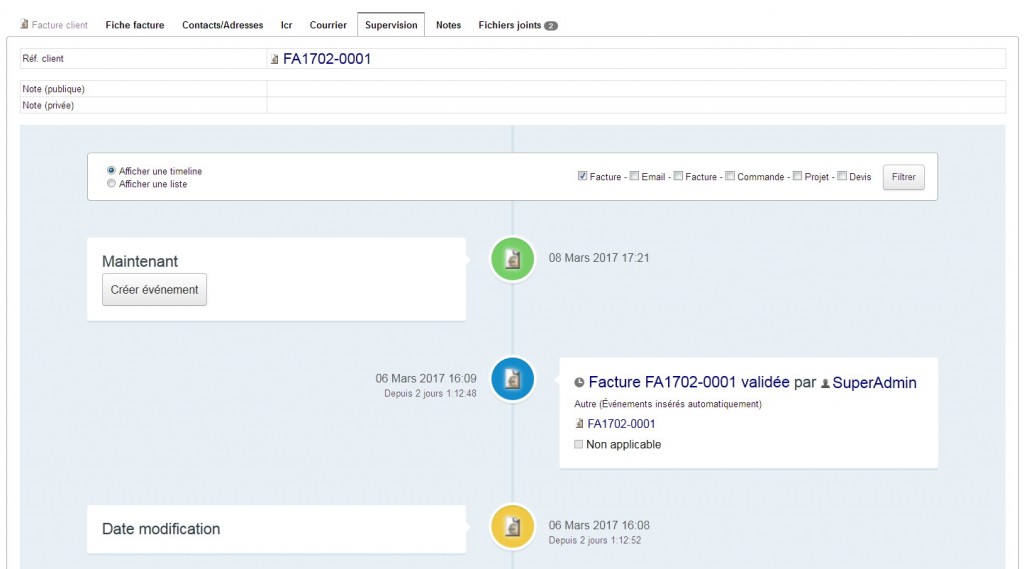Check the Devis filter checkbox

(x=842, y=176)
